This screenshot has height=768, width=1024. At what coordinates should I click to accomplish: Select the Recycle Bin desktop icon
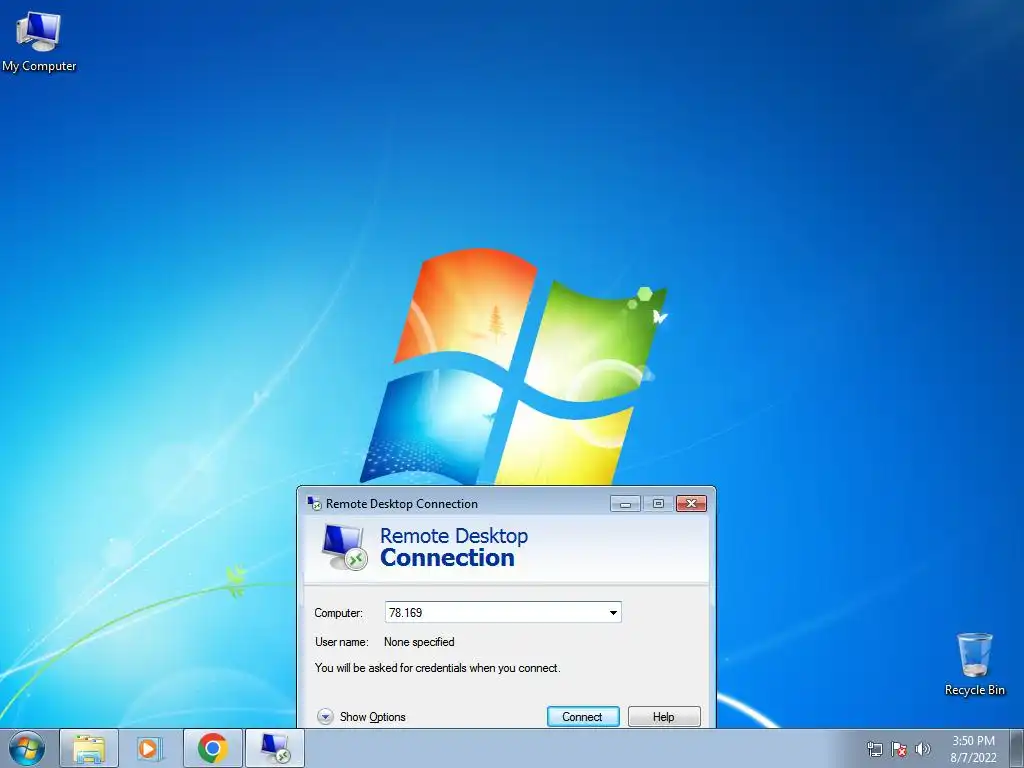click(x=974, y=664)
